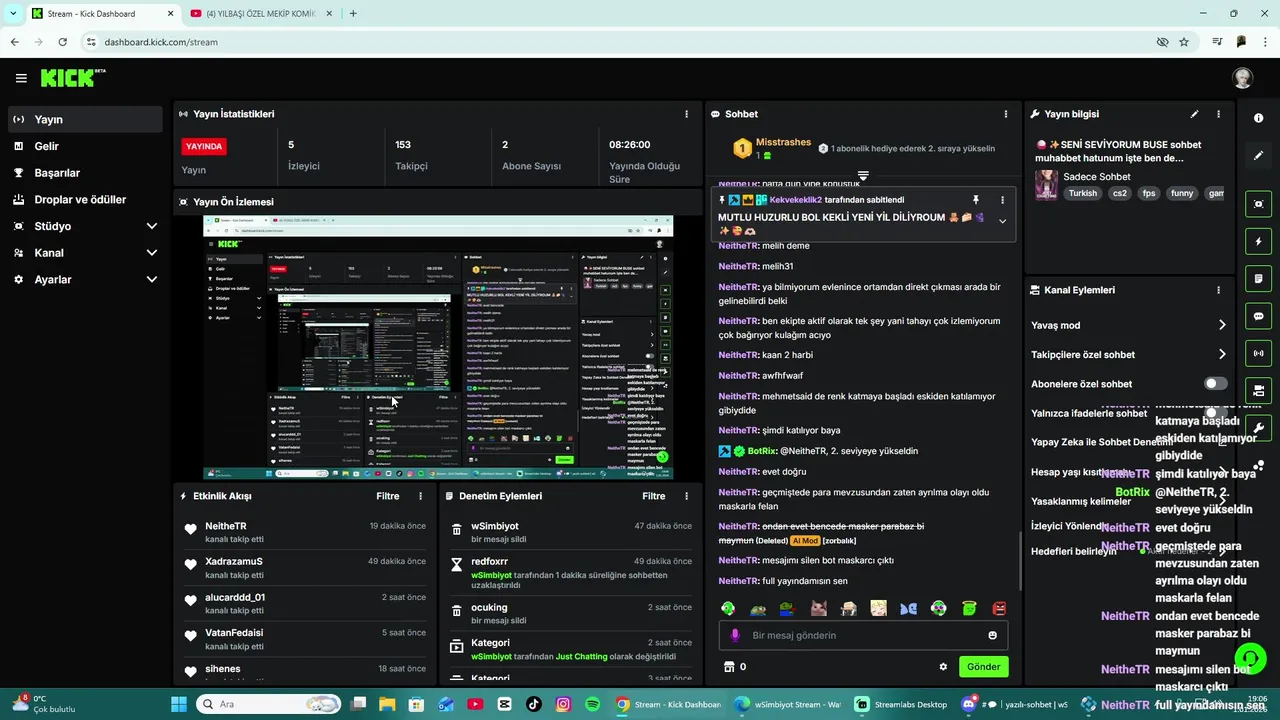Open Kanal Eylemleri panel three-dot menu

point(1218,290)
